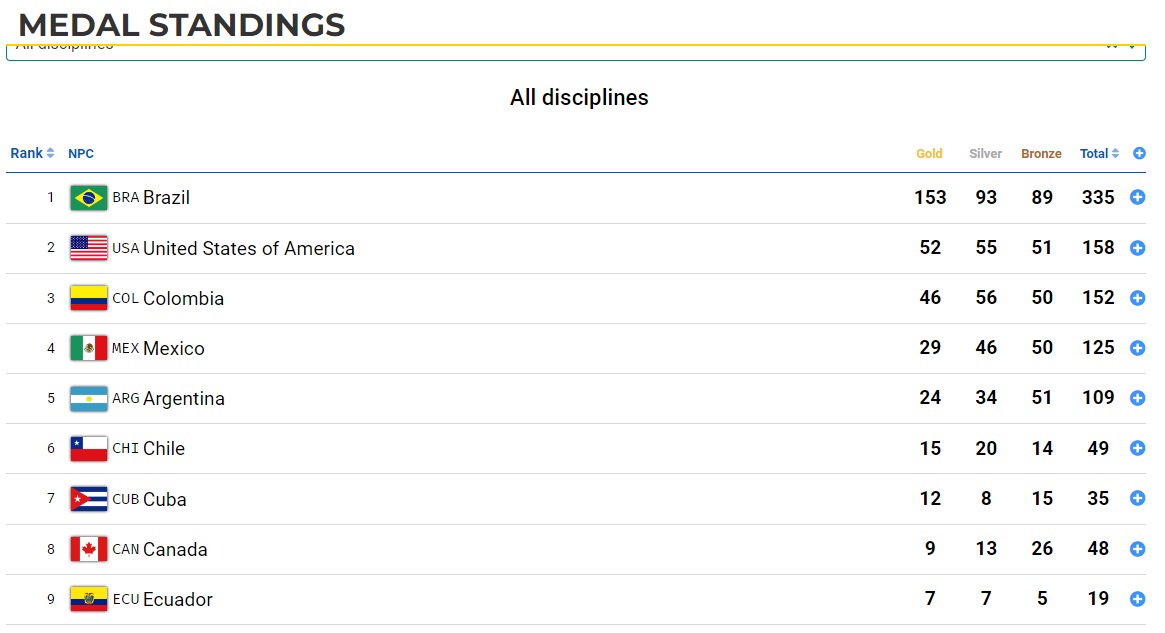The width and height of the screenshot is (1165, 633).
Task: Click the United States flag icon
Action: click(x=88, y=248)
